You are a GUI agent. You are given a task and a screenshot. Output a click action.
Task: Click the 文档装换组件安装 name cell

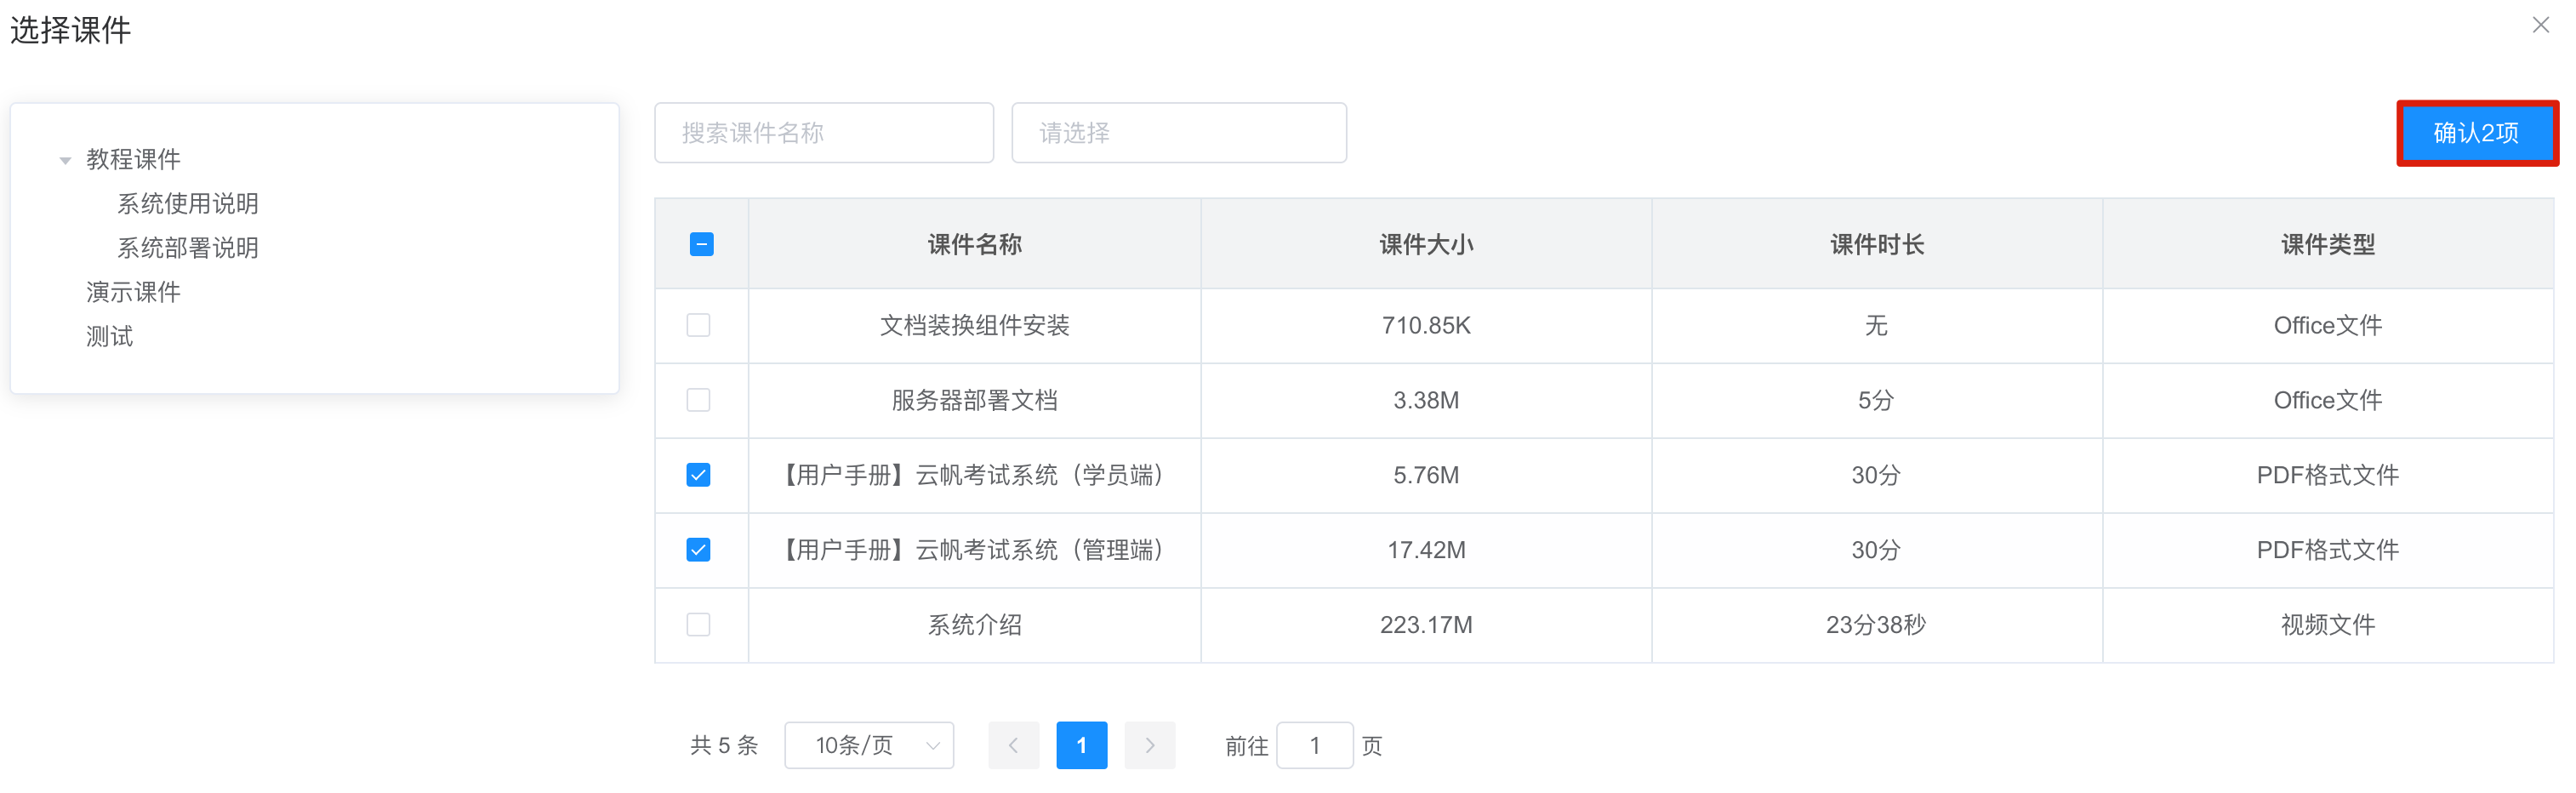974,326
